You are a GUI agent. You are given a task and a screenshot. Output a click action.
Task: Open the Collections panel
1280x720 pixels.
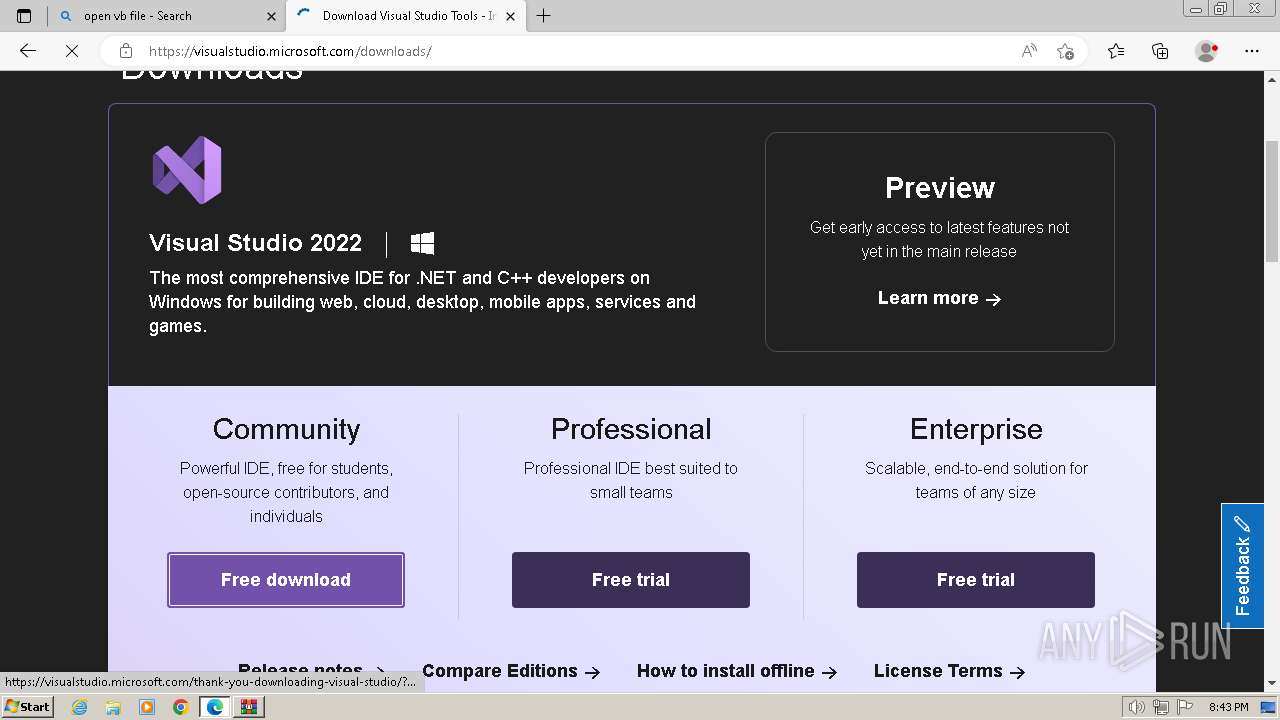coord(1160,51)
